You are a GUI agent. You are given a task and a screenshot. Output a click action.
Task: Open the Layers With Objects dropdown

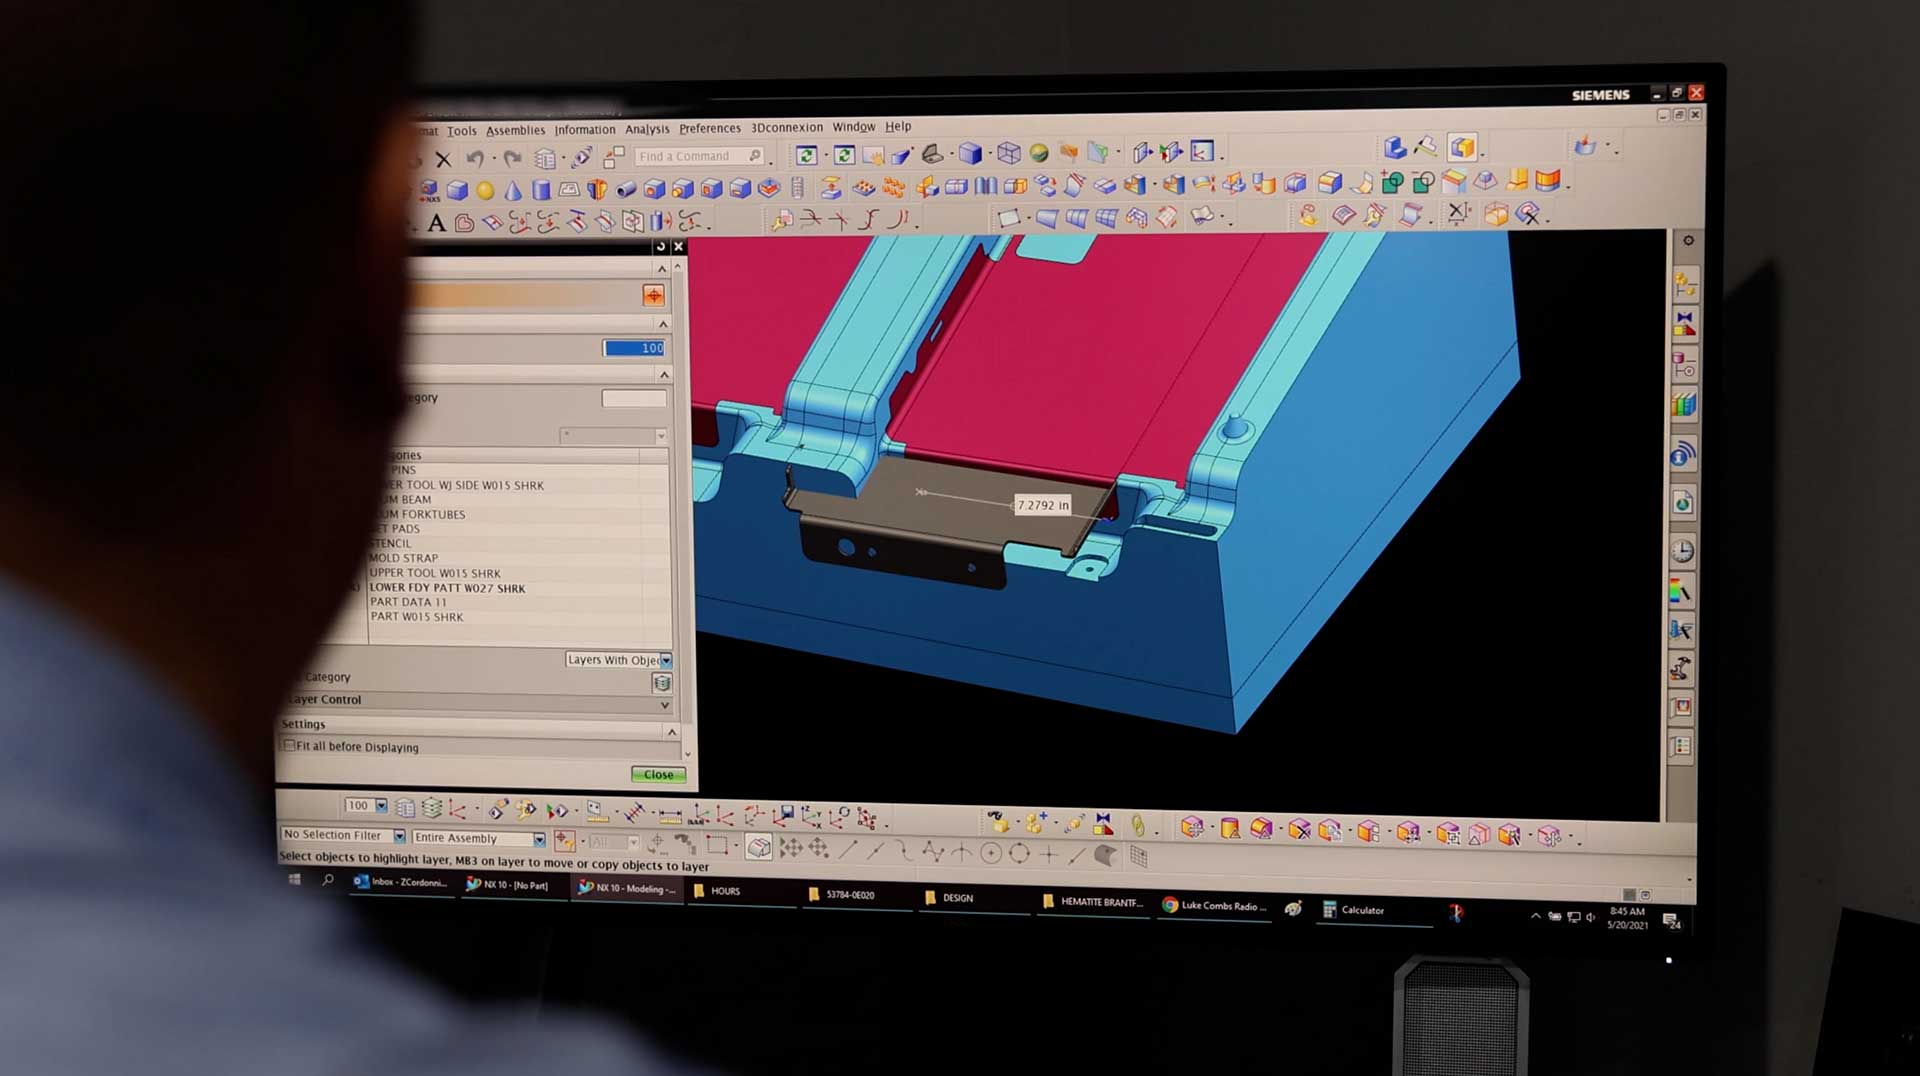[666, 661]
